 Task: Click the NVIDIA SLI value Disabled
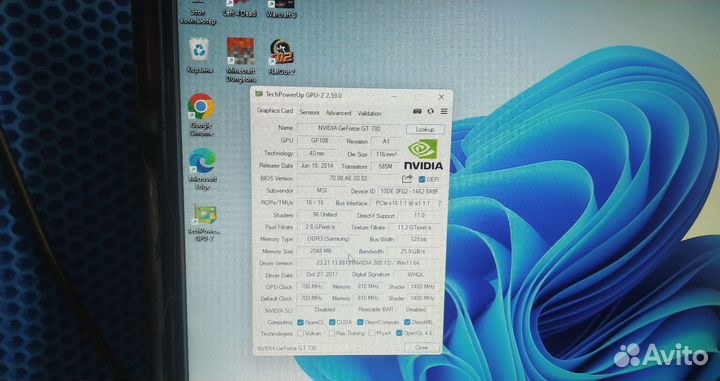(325, 310)
